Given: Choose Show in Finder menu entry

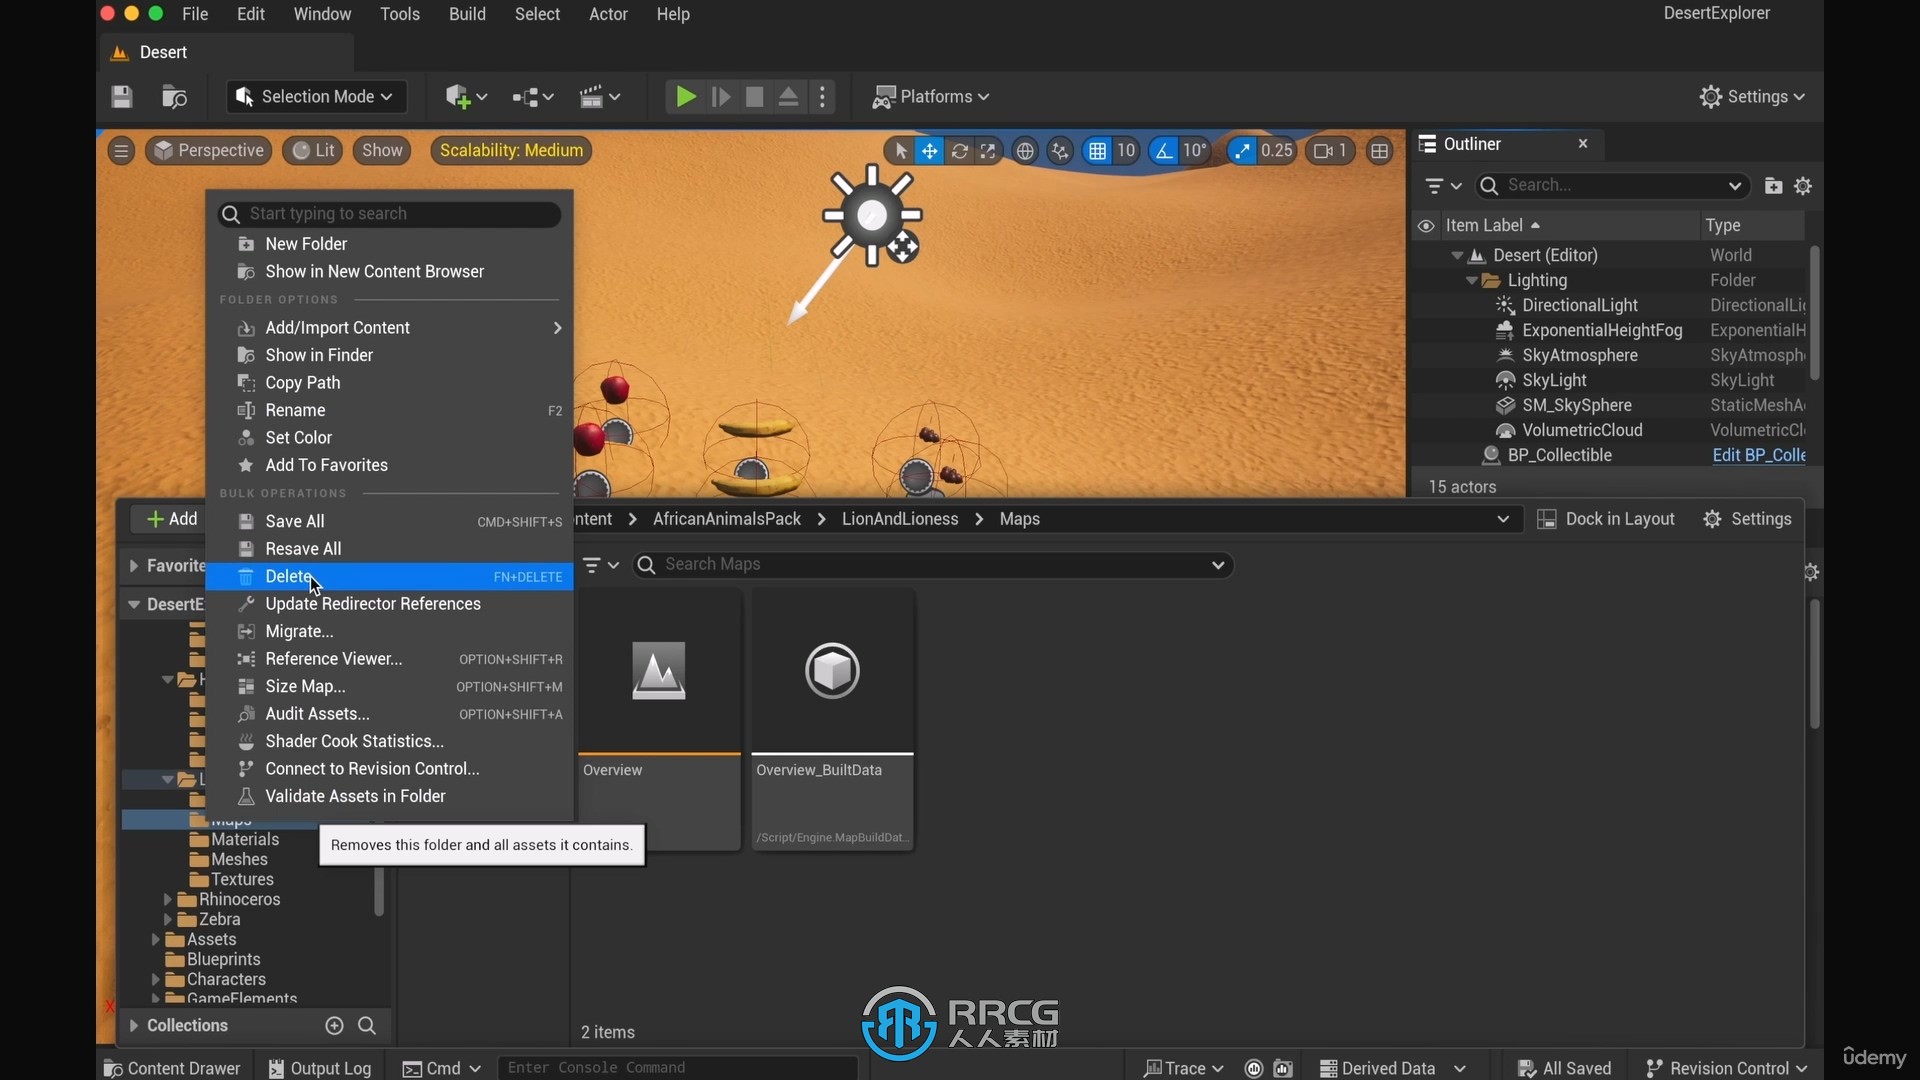Looking at the screenshot, I should point(389,355).
